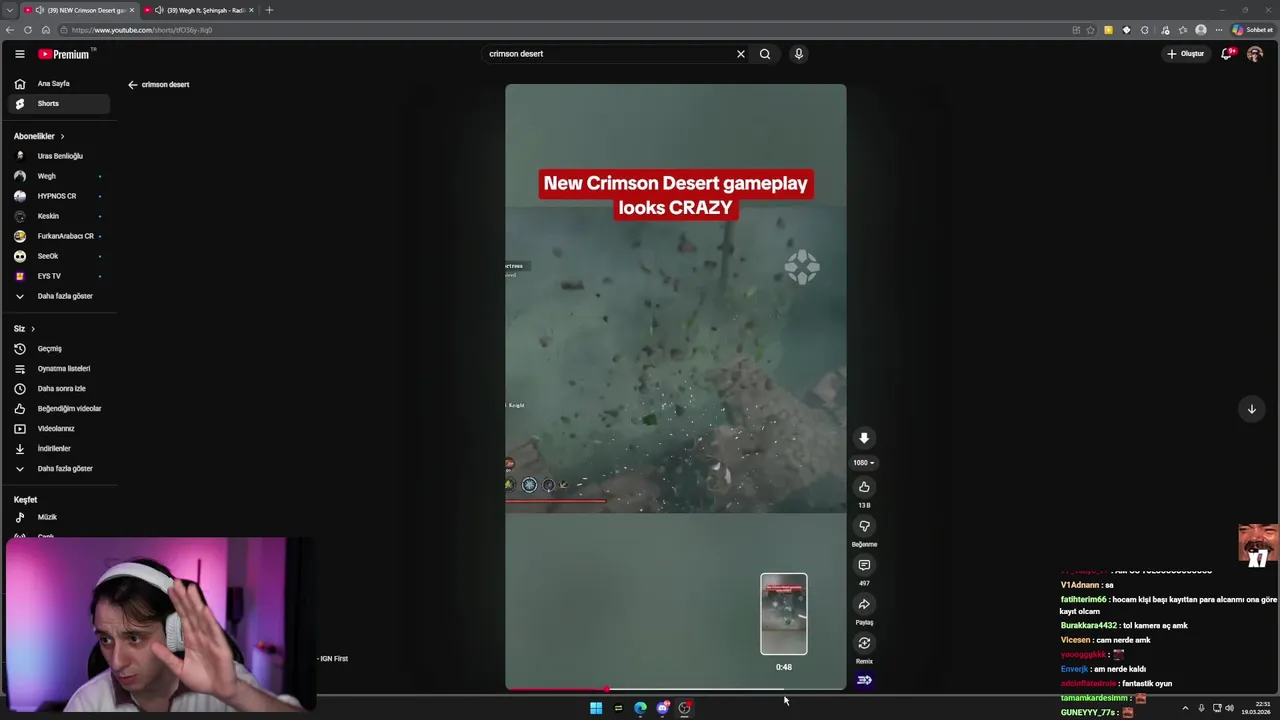Open taskbar volume control
This screenshot has height=720, width=1280.
[x=1229, y=708]
